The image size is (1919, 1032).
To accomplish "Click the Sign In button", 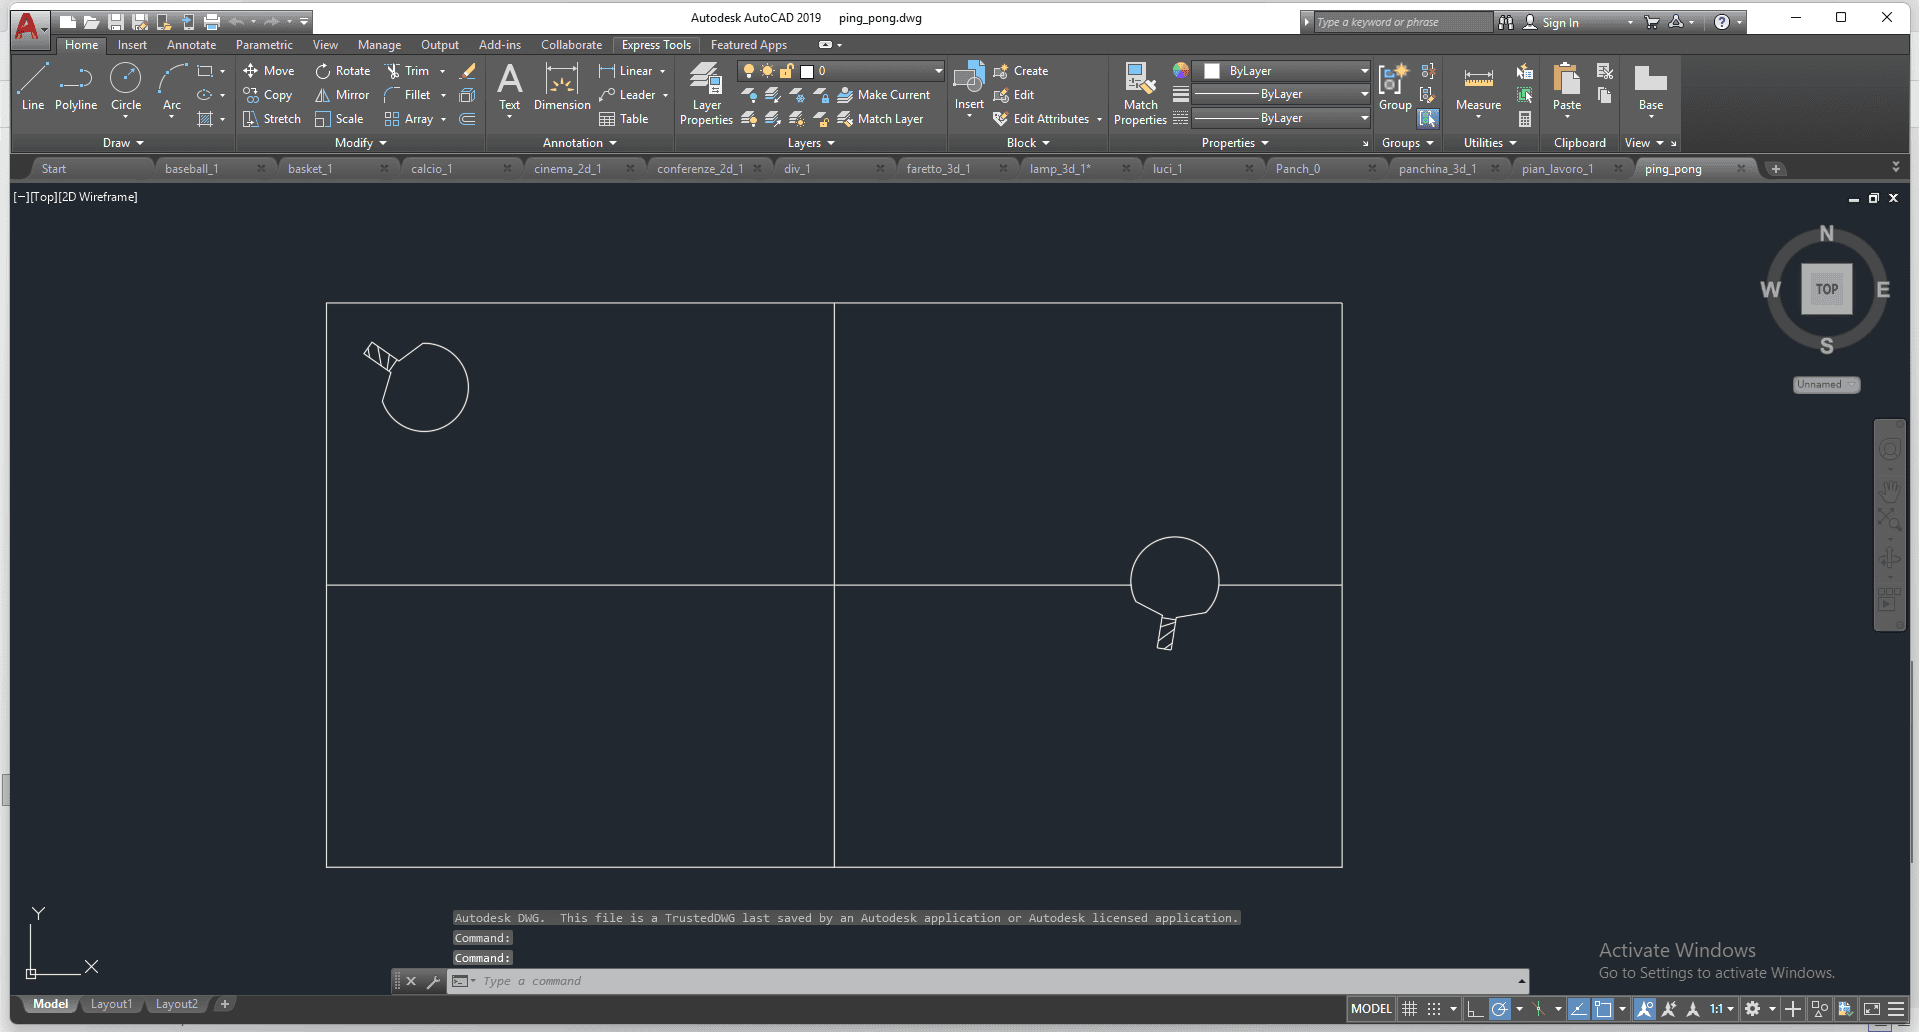I will coord(1559,22).
